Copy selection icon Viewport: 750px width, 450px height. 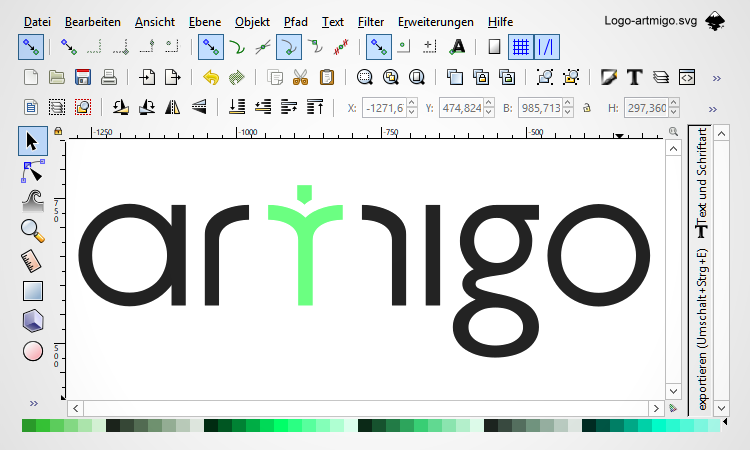click(275, 77)
